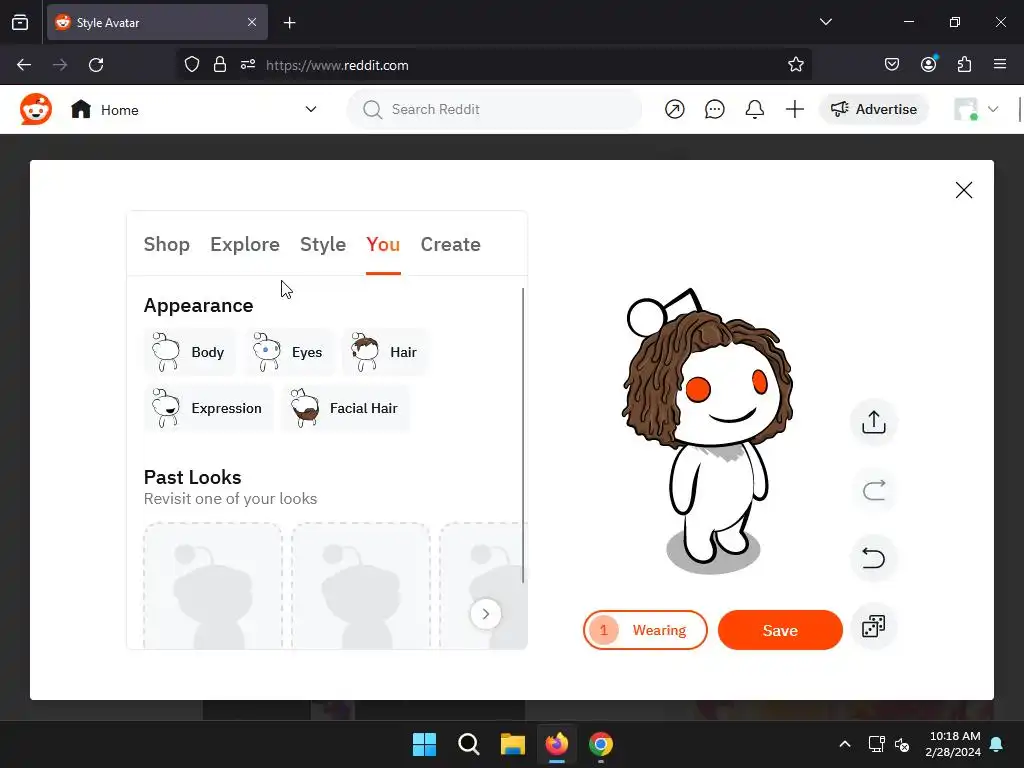The width and height of the screenshot is (1024, 768).
Task: Save the avatar
Action: coord(780,630)
